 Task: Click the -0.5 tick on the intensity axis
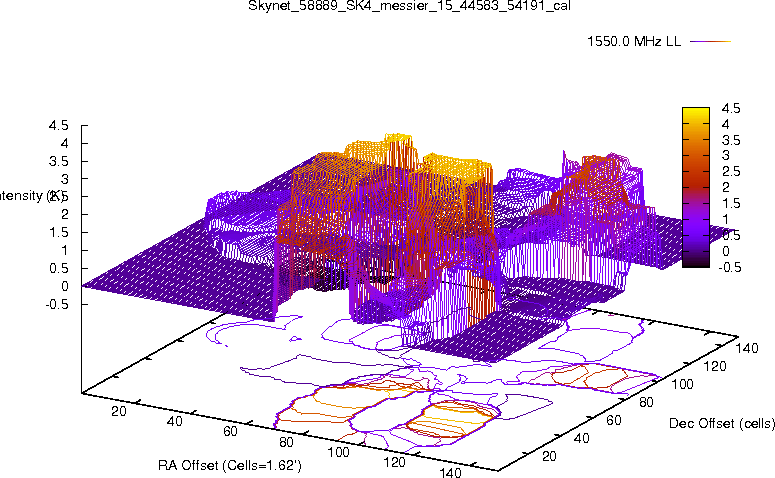56,304
